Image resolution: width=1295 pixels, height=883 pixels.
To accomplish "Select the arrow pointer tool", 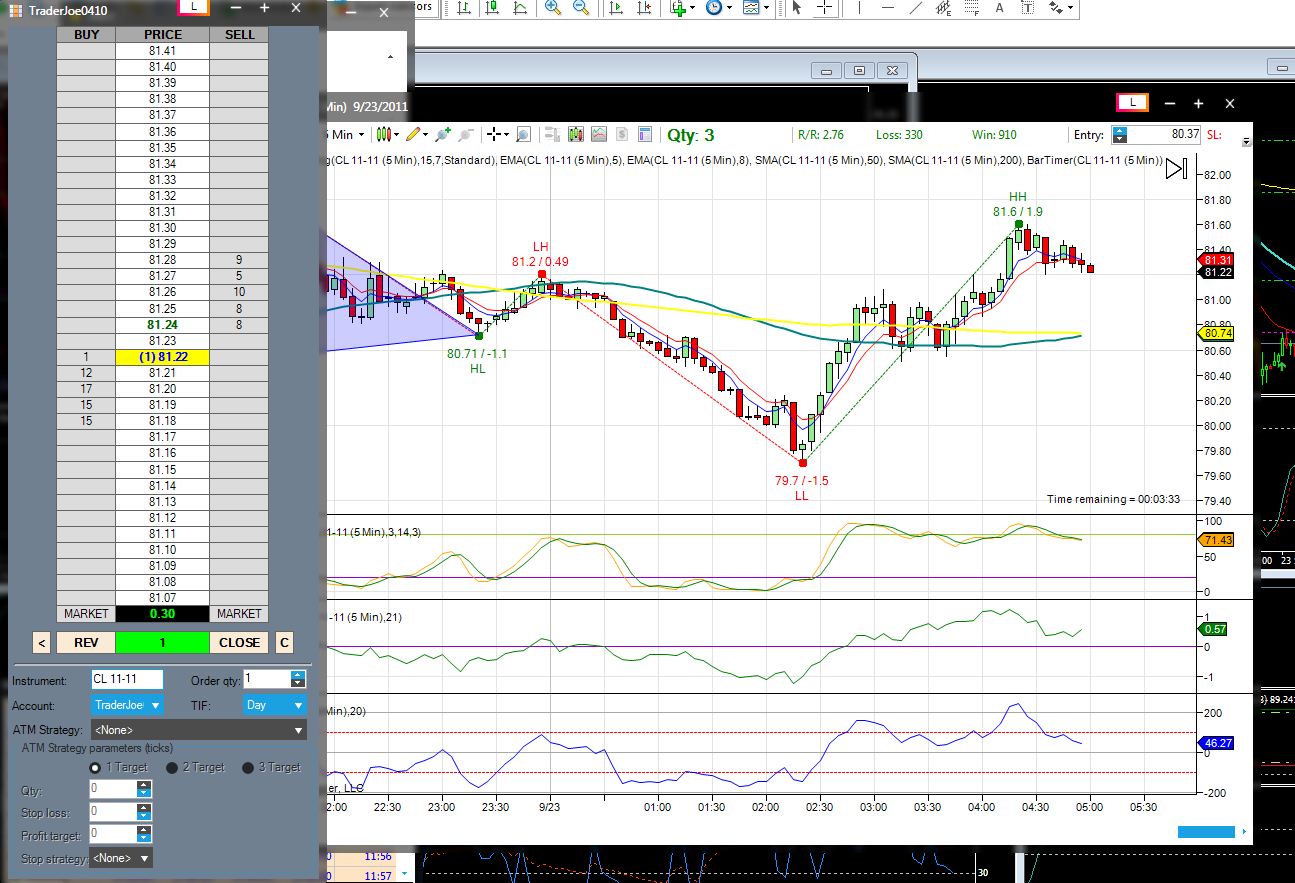I will coord(797,8).
